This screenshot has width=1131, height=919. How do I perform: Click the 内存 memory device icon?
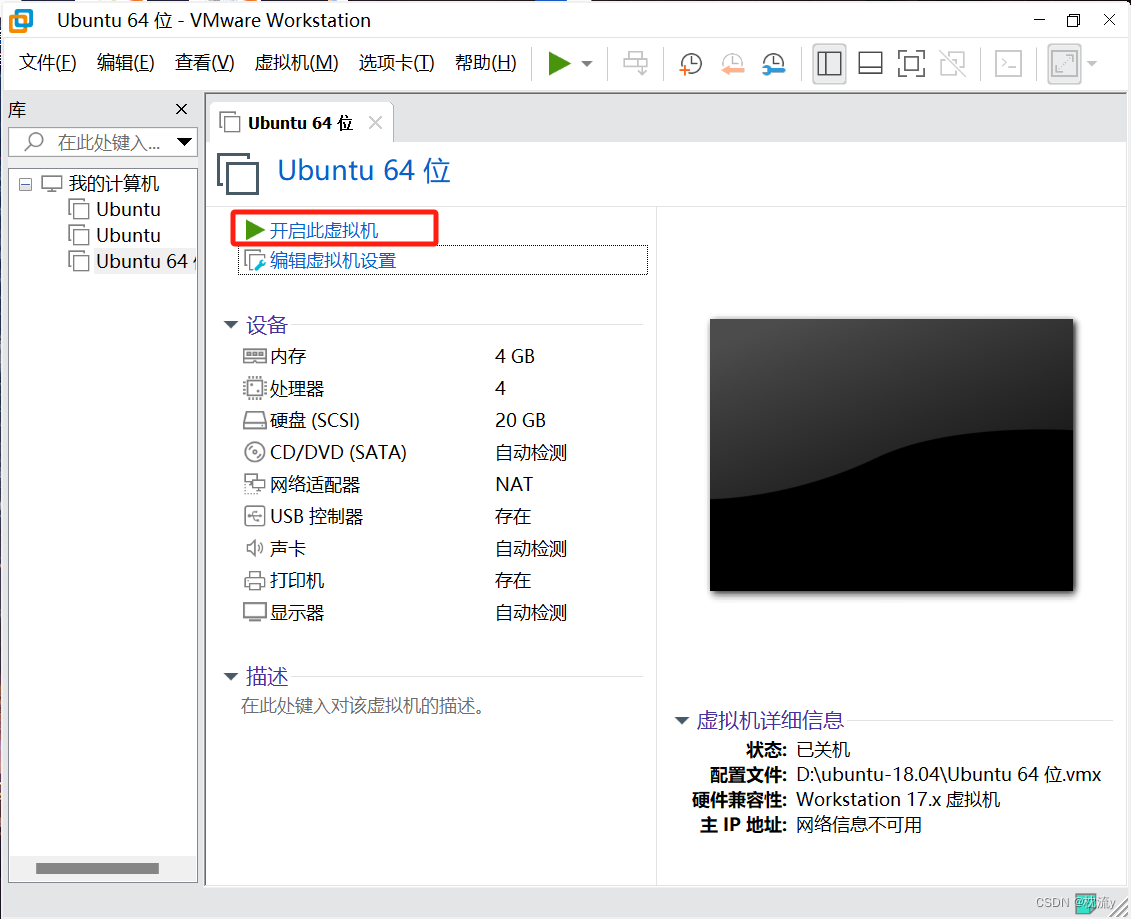[x=255, y=356]
